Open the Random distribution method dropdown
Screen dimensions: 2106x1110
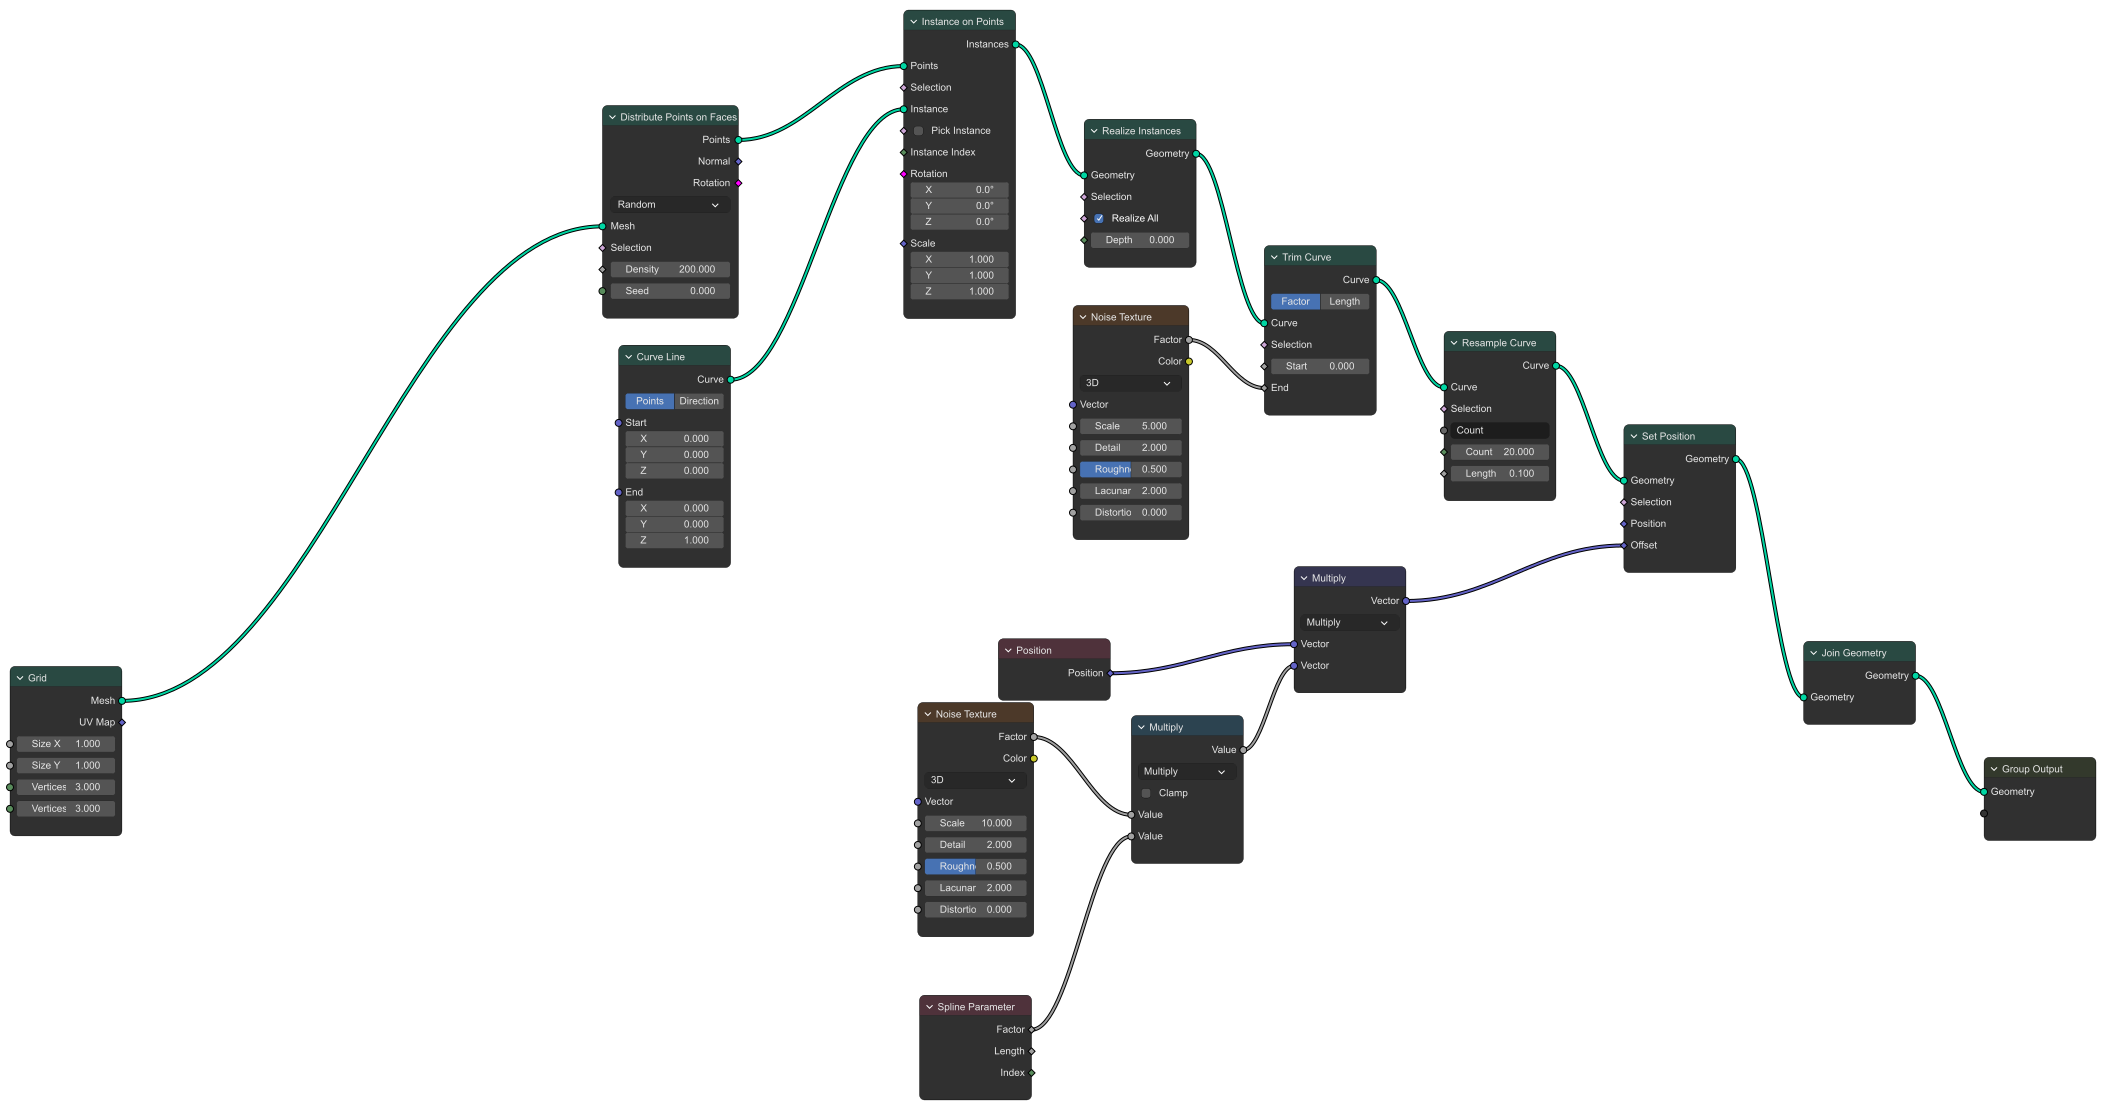tap(668, 204)
